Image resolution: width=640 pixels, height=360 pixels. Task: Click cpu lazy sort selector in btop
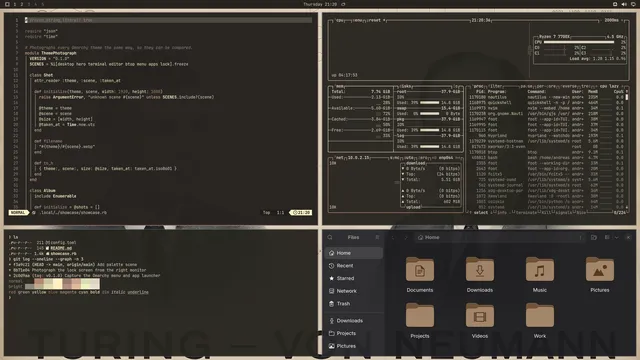[609, 87]
